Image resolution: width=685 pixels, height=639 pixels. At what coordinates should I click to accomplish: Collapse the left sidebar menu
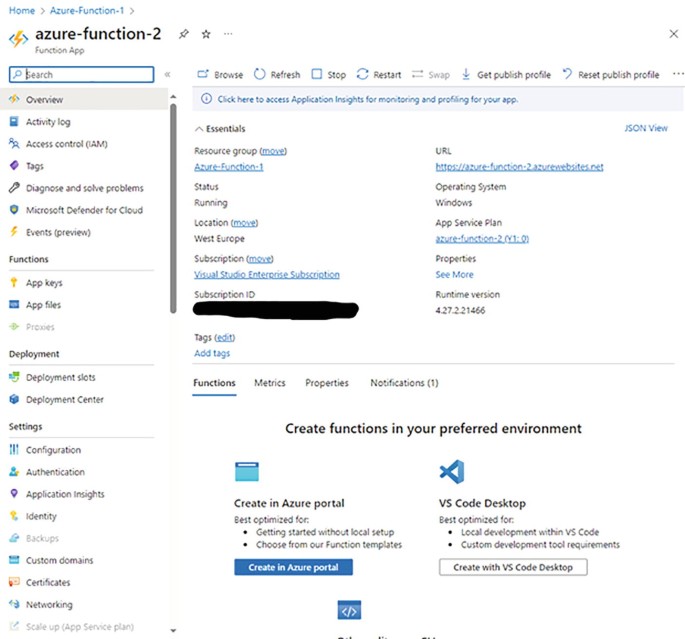pyautogui.click(x=167, y=75)
